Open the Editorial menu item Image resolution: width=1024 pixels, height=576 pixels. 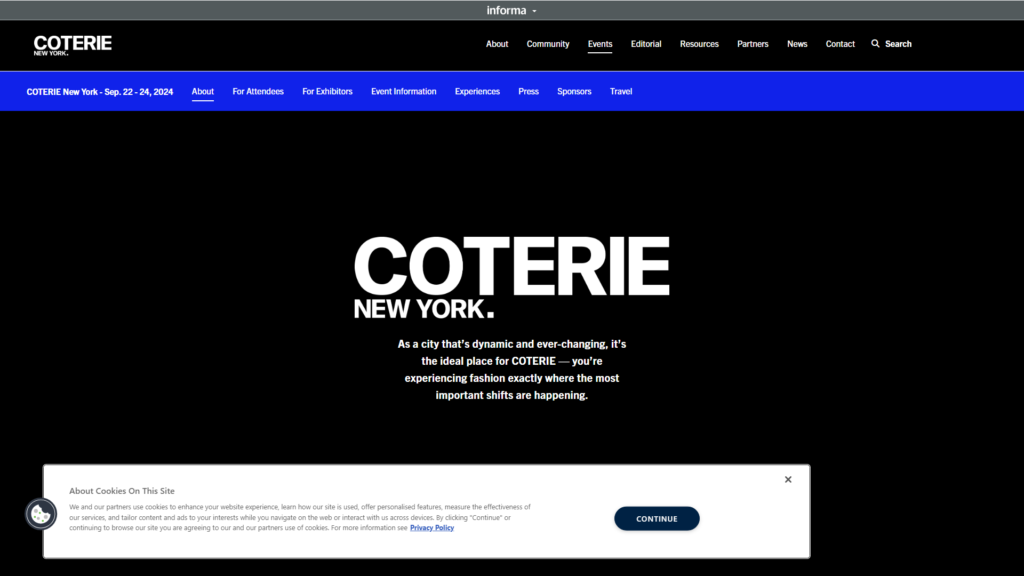[646, 44]
